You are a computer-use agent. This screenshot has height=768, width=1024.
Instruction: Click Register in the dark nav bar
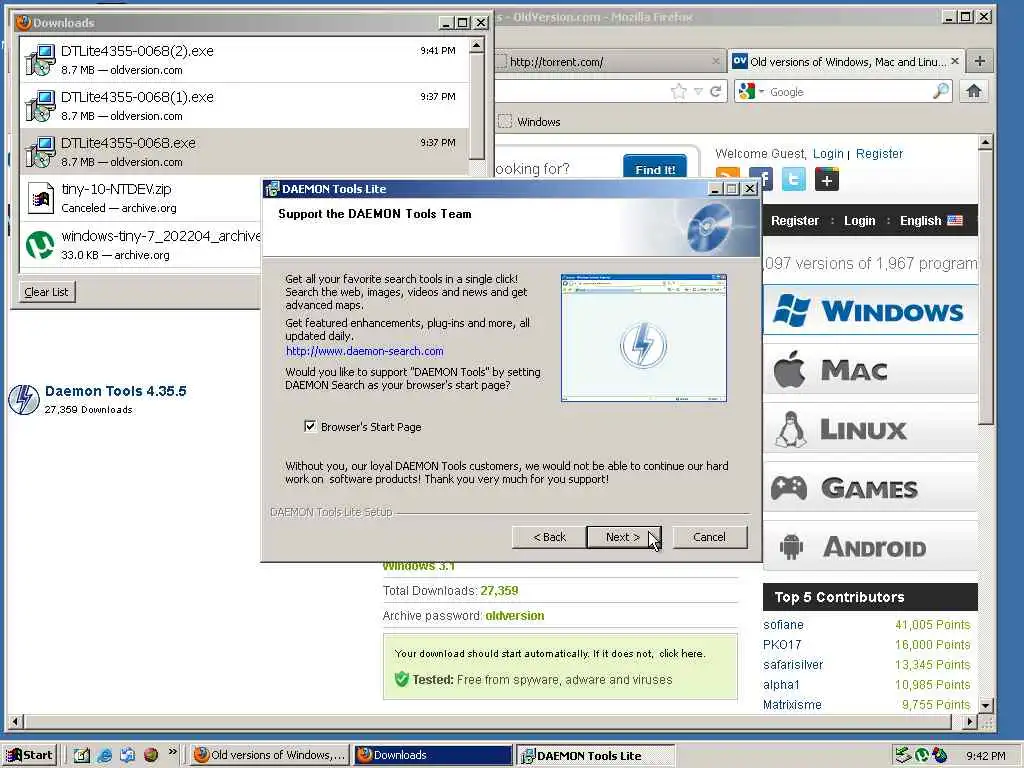click(x=795, y=221)
